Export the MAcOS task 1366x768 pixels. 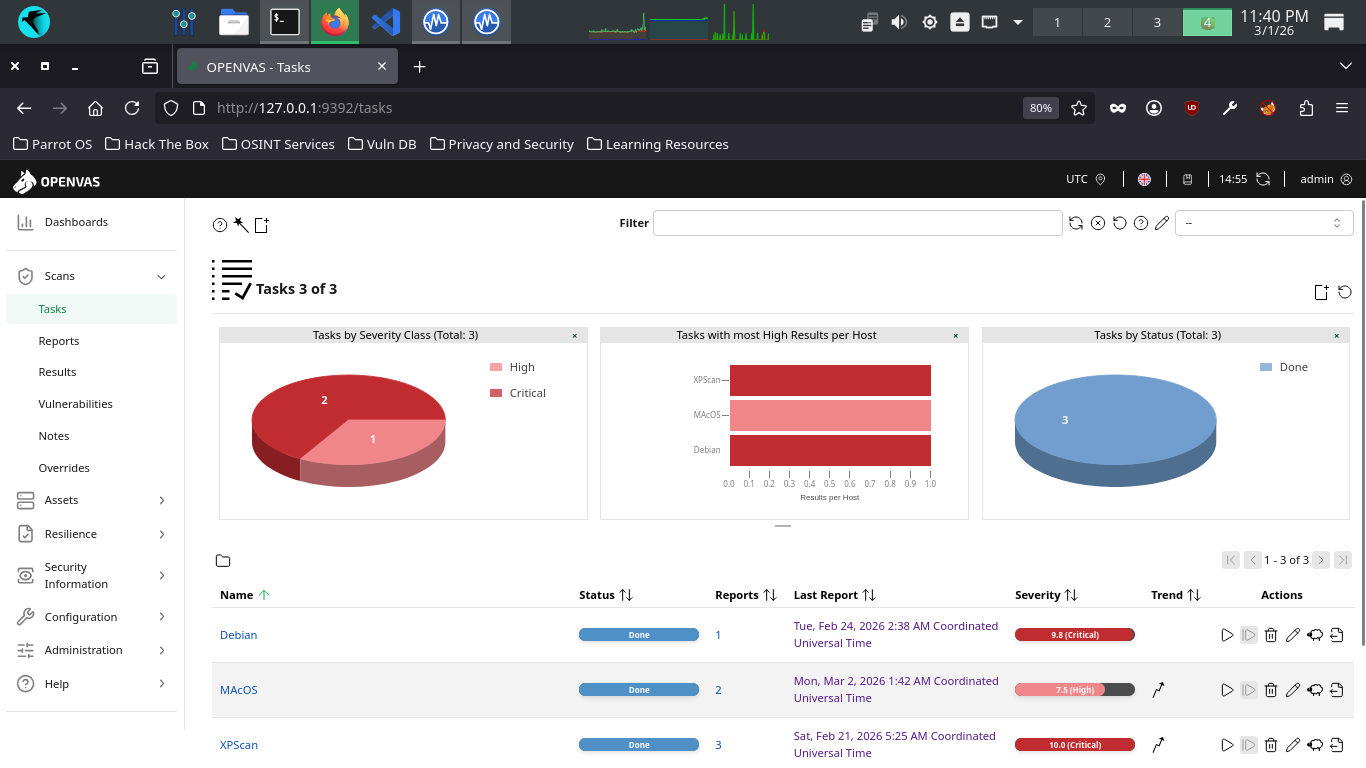[1337, 690]
